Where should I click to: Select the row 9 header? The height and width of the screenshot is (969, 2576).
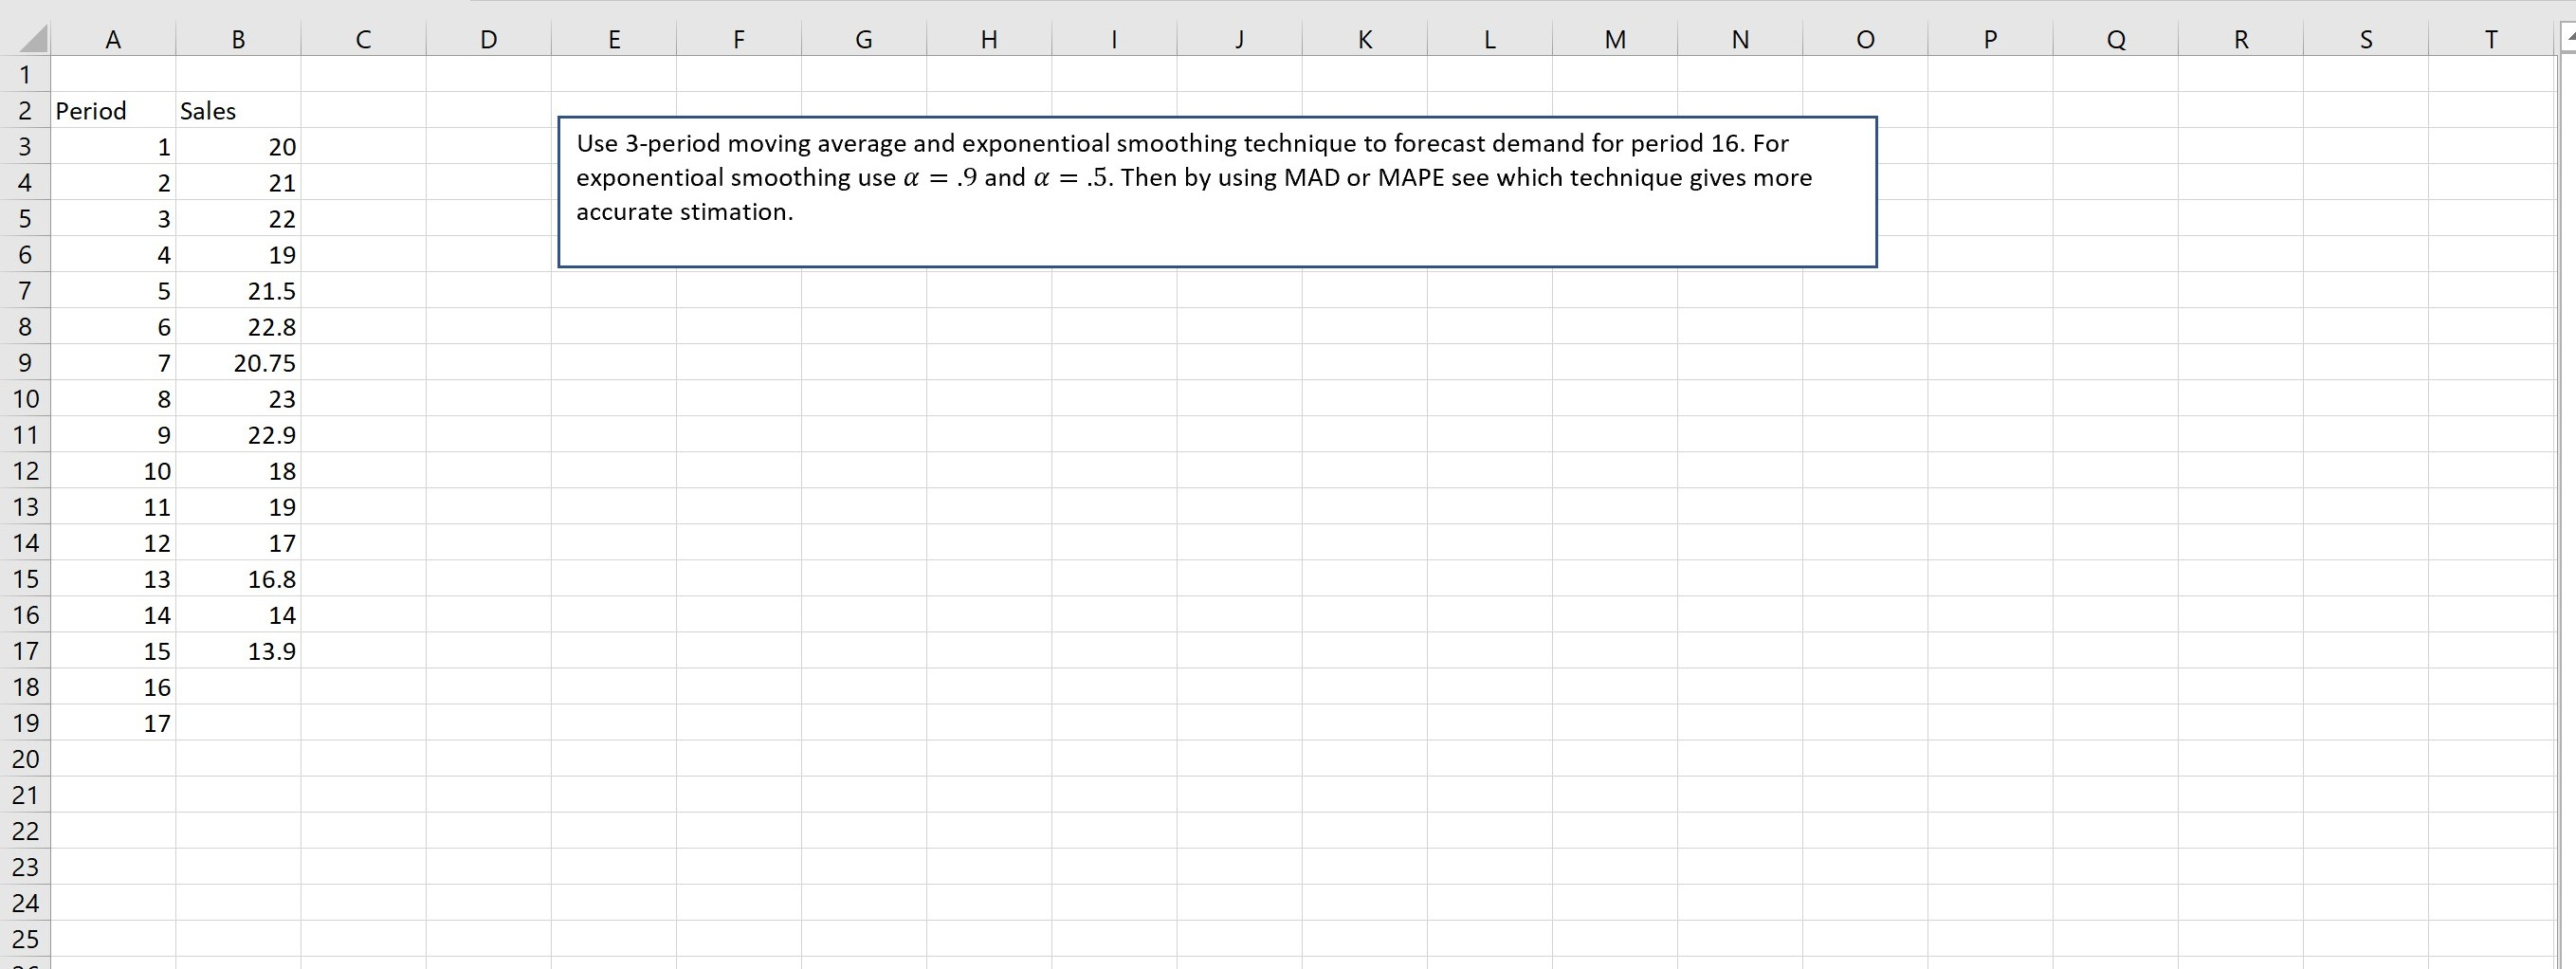point(25,362)
